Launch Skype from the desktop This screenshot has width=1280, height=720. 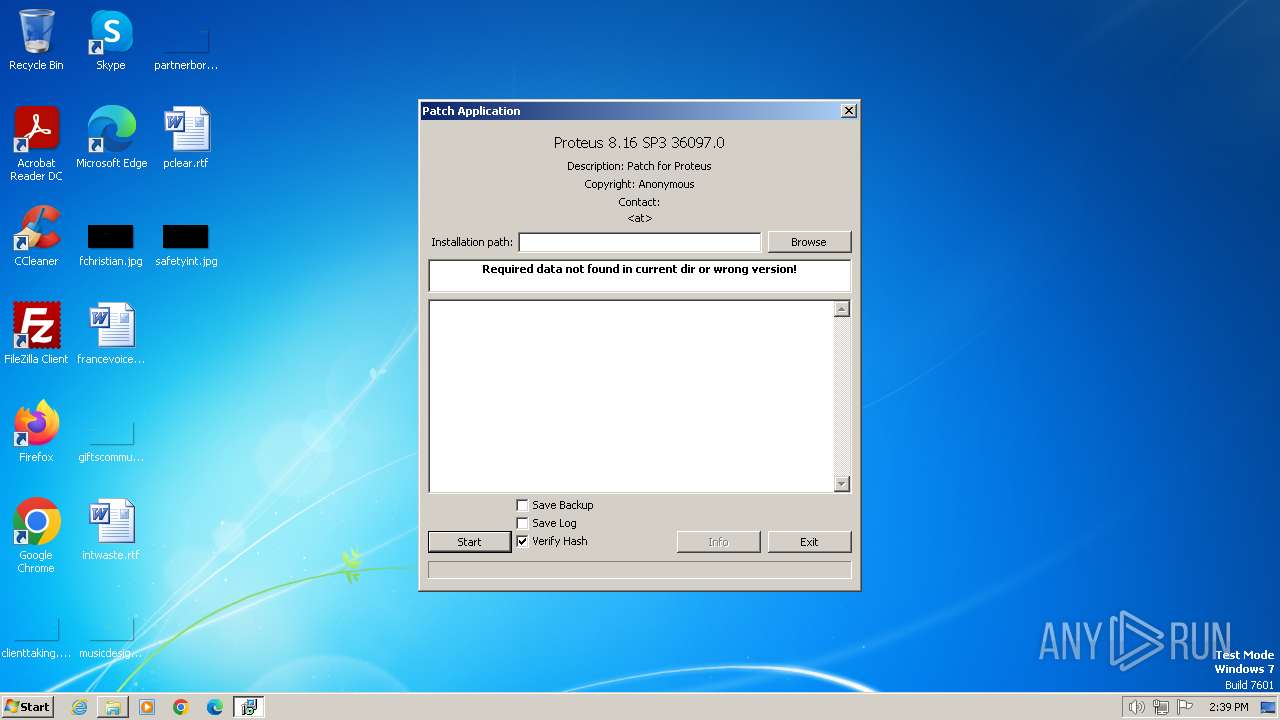click(x=111, y=40)
